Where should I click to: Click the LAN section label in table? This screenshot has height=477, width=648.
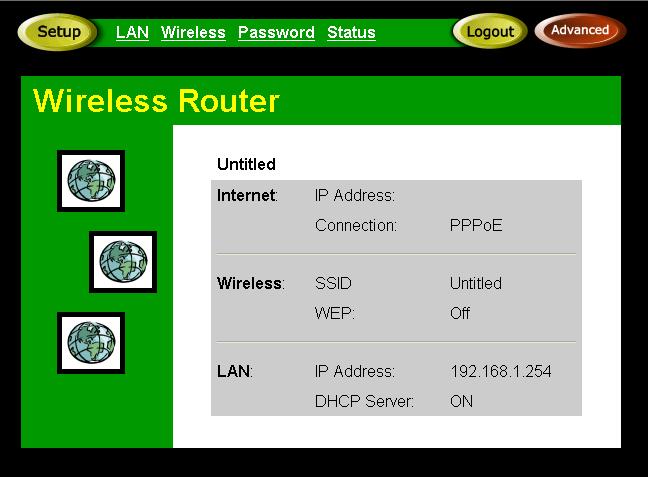(x=234, y=371)
